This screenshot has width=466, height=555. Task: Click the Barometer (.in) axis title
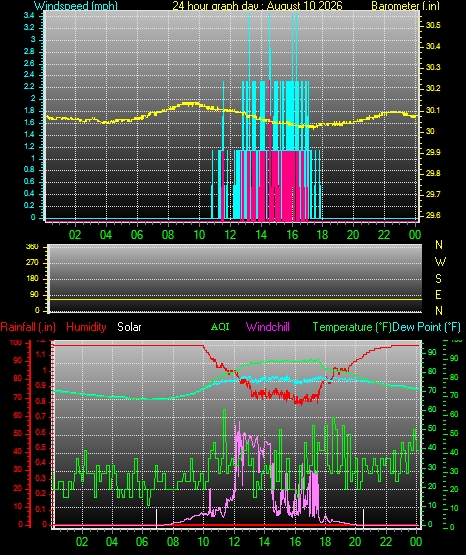coord(405,6)
